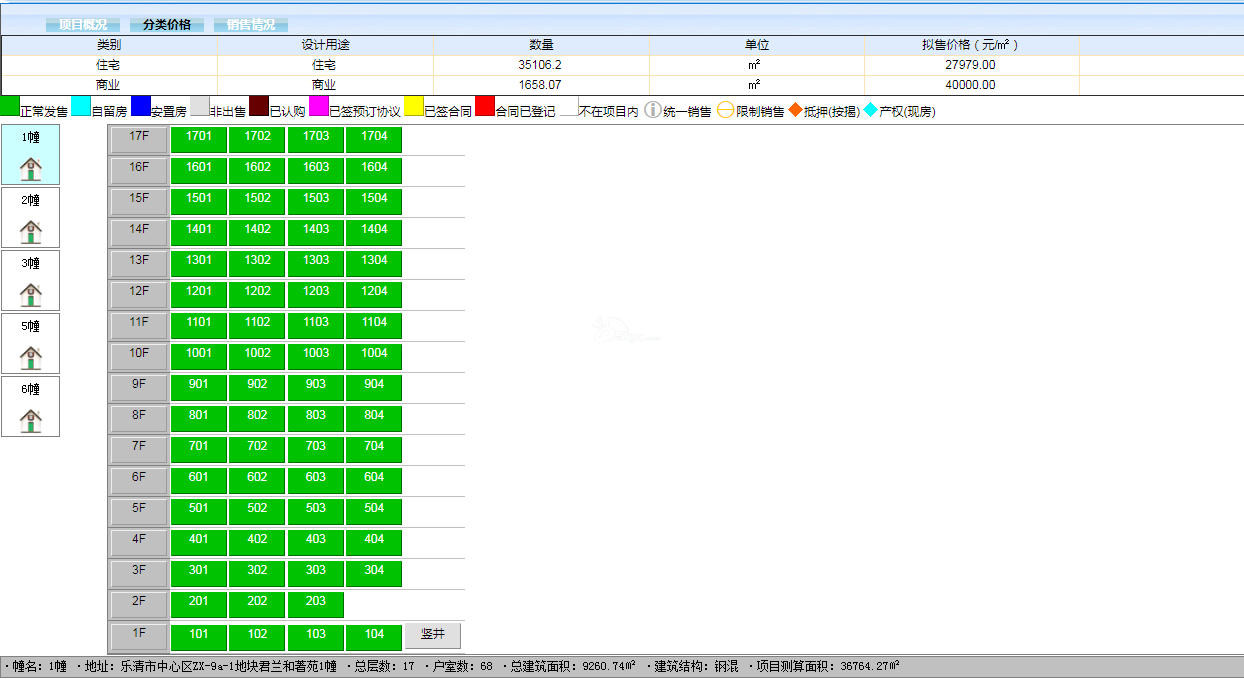The image size is (1244, 679).
Task: Click the magenta 已签预订协议 legend swatch
Action: click(x=319, y=106)
